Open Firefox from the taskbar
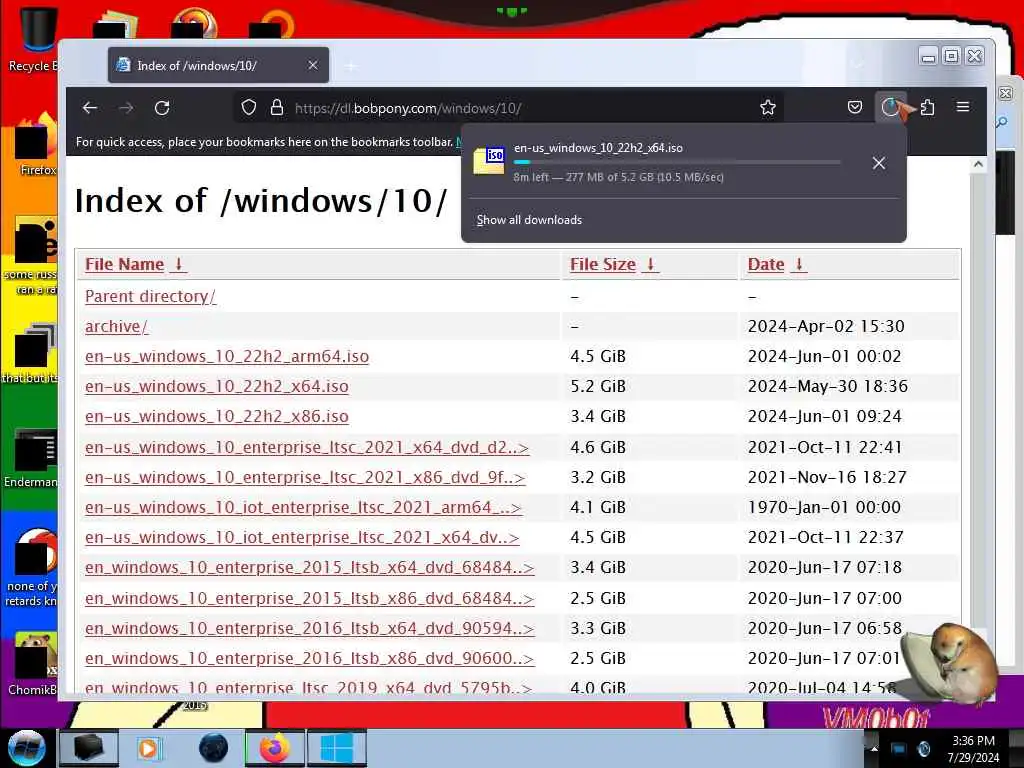 [275, 748]
